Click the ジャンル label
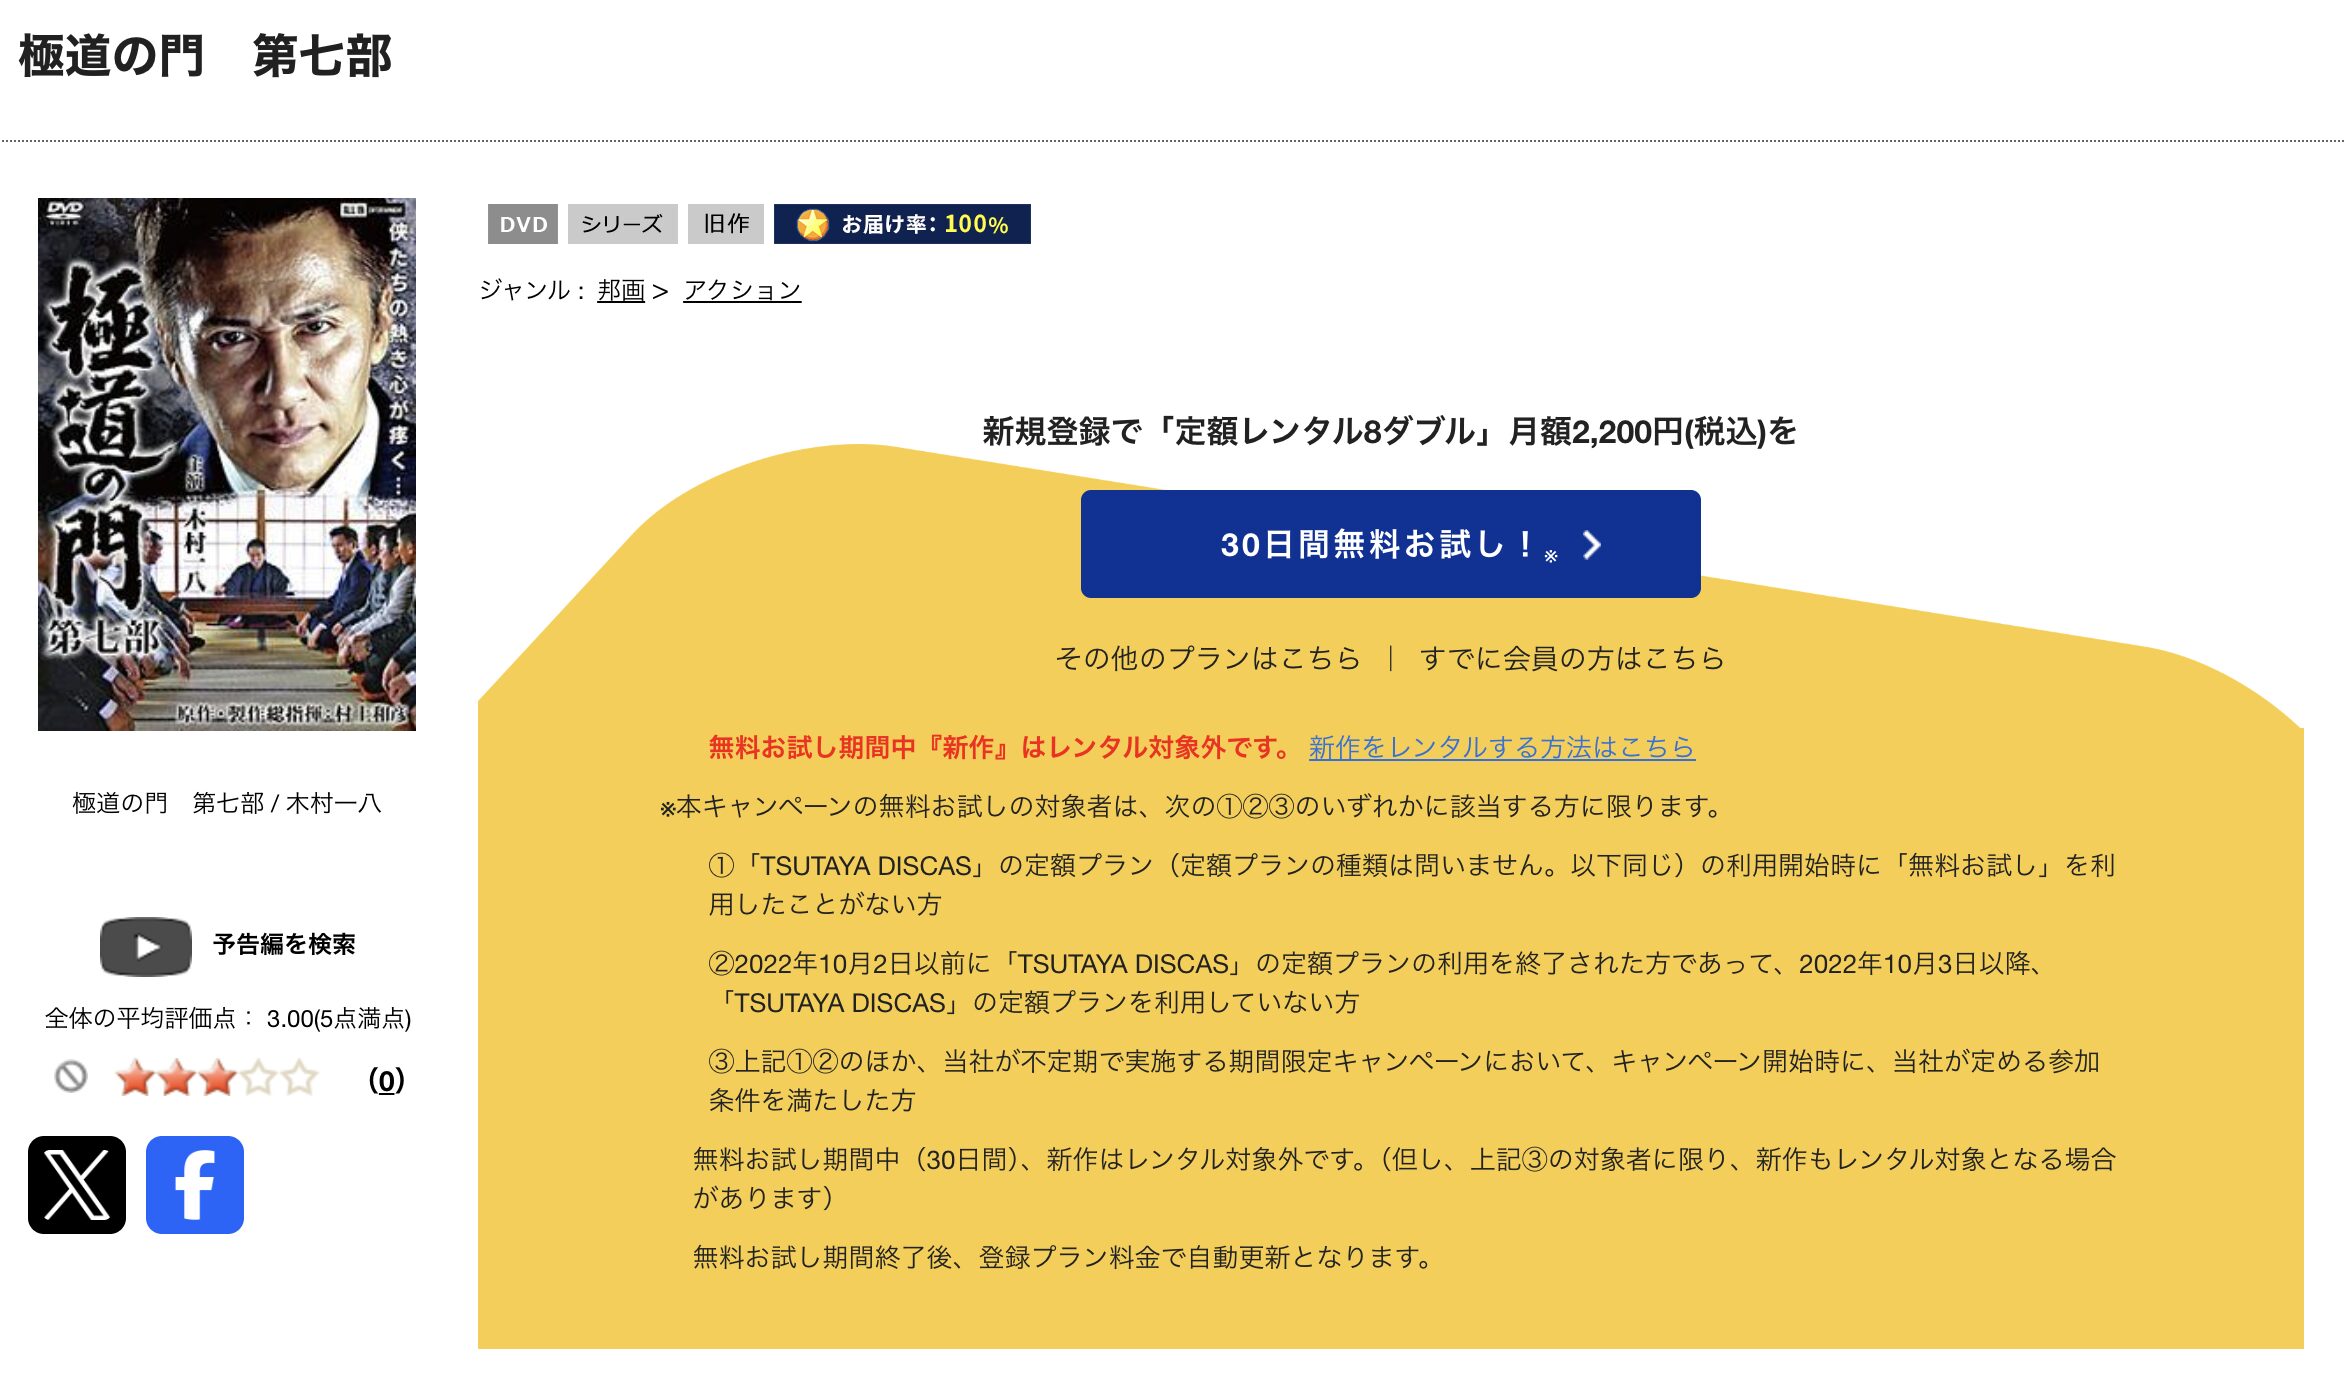2346x1382 pixels. click(532, 290)
